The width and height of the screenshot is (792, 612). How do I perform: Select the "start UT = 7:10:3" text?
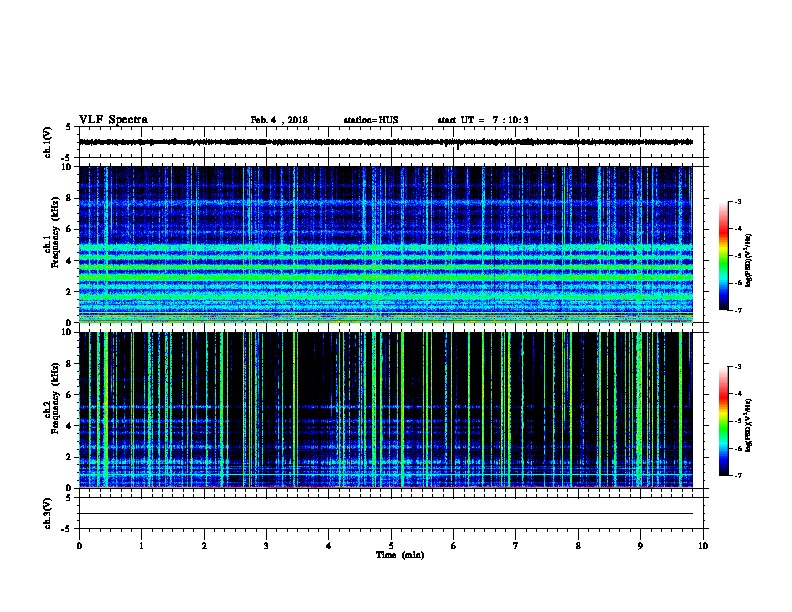[x=483, y=120]
